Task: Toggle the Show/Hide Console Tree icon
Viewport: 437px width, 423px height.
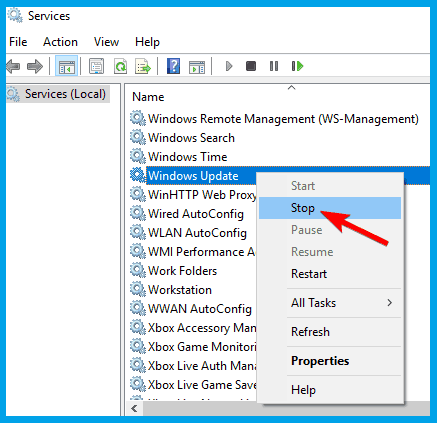Action: coord(67,66)
